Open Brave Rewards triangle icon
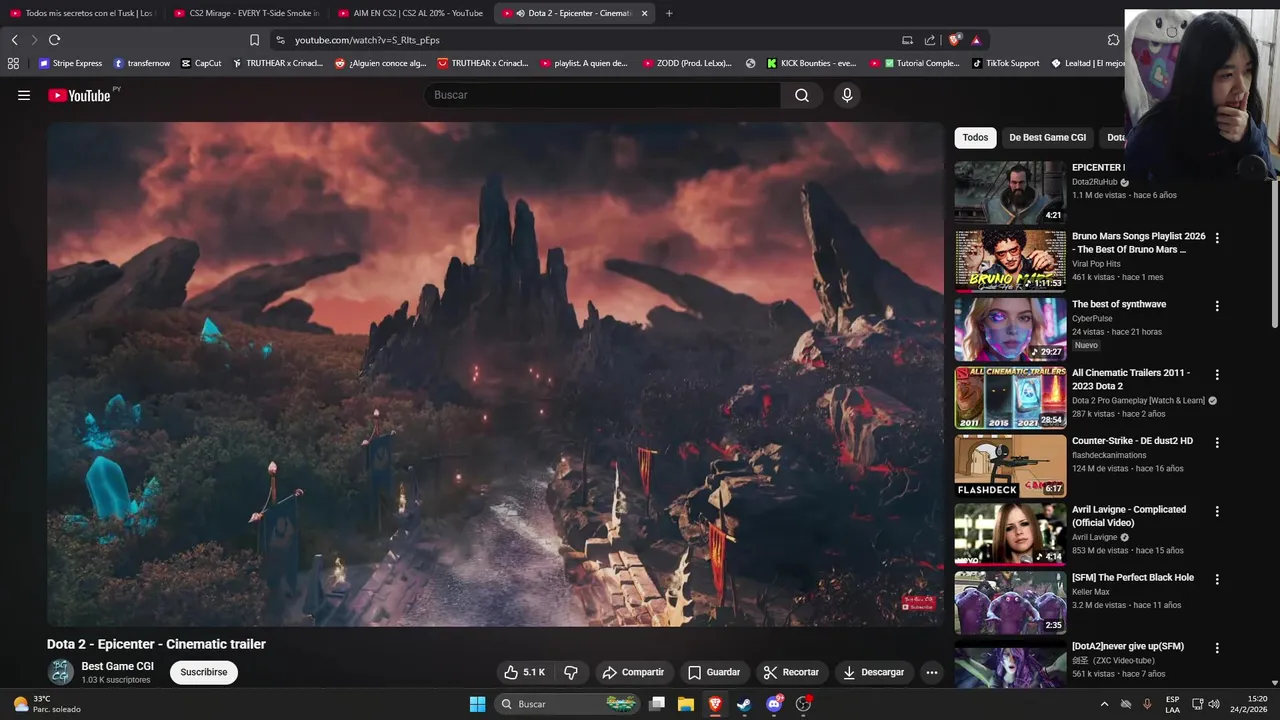The width and height of the screenshot is (1280, 720). 976,40
